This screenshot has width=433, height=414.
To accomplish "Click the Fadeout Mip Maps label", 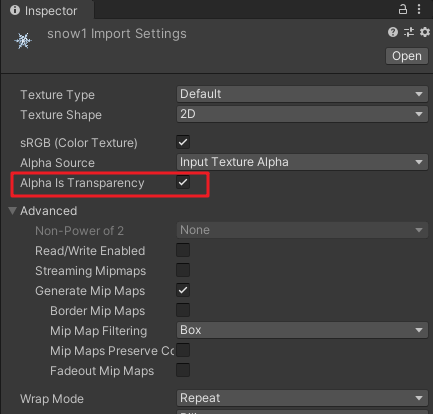I will coord(102,371).
